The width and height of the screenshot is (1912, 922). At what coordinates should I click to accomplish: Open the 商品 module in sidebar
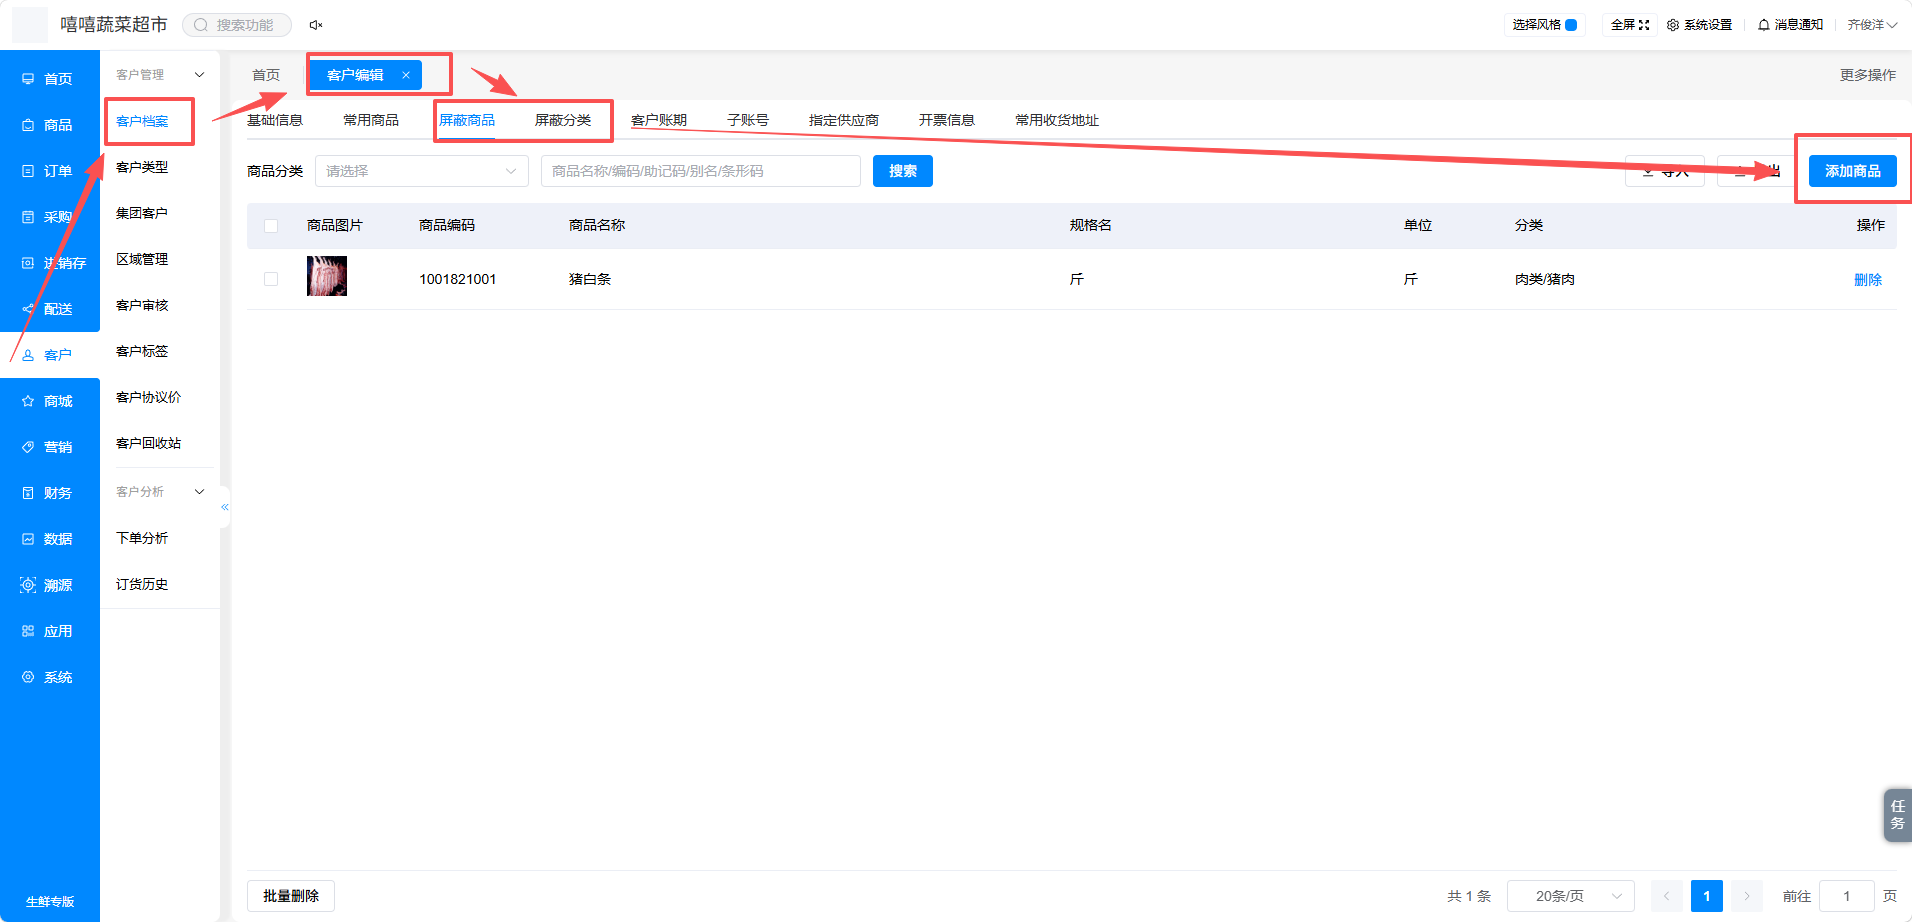point(49,125)
